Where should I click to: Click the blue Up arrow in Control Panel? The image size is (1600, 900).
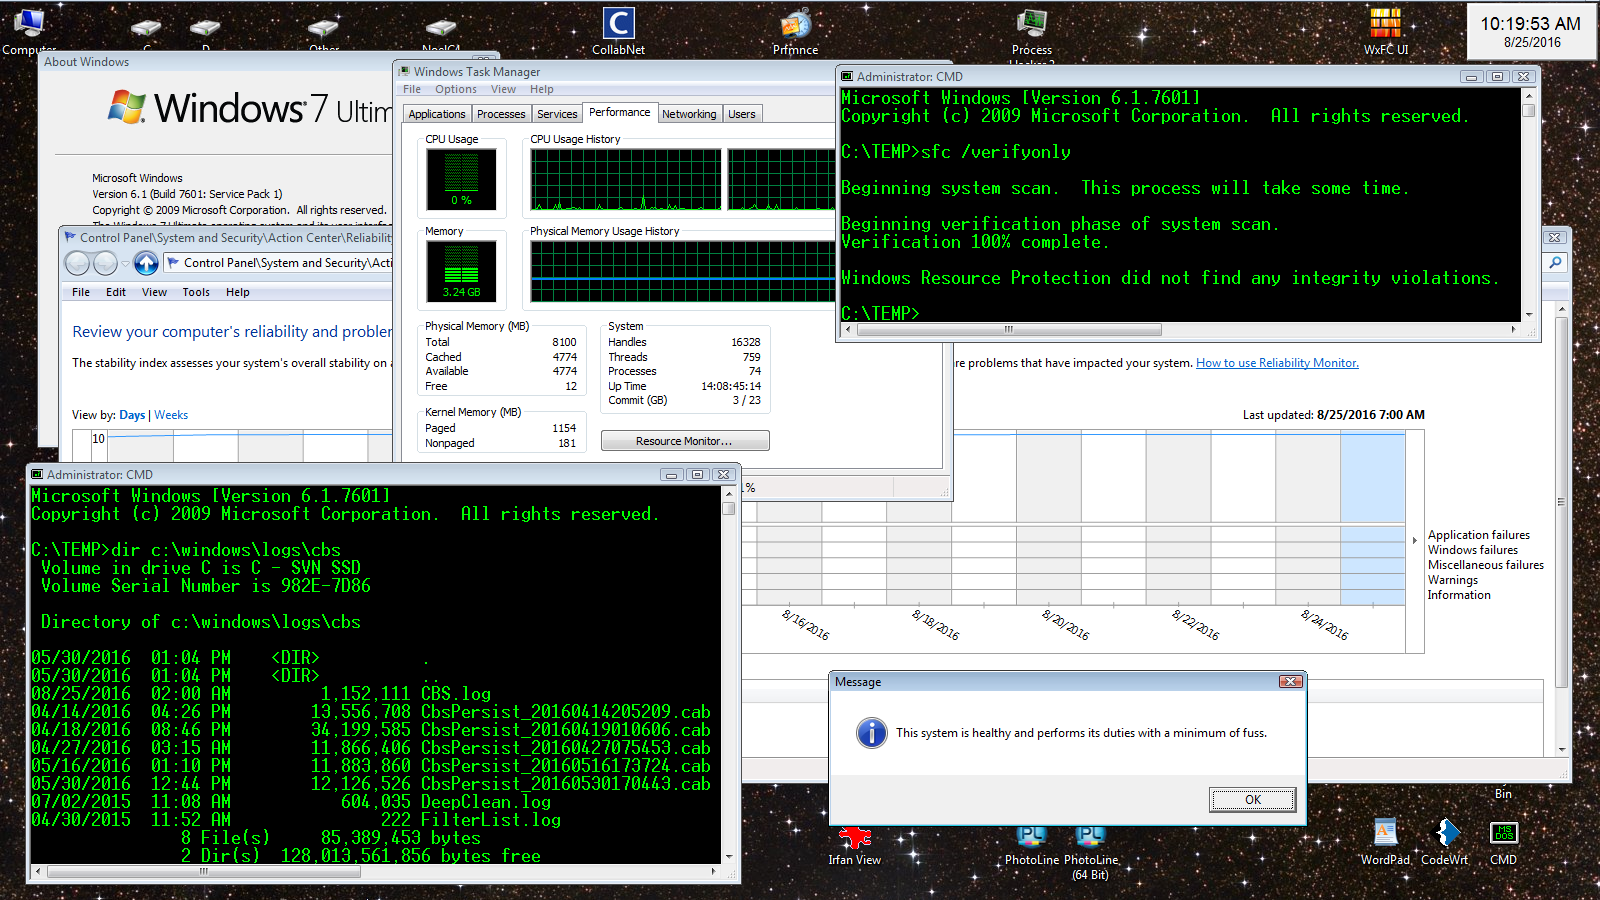(x=146, y=263)
